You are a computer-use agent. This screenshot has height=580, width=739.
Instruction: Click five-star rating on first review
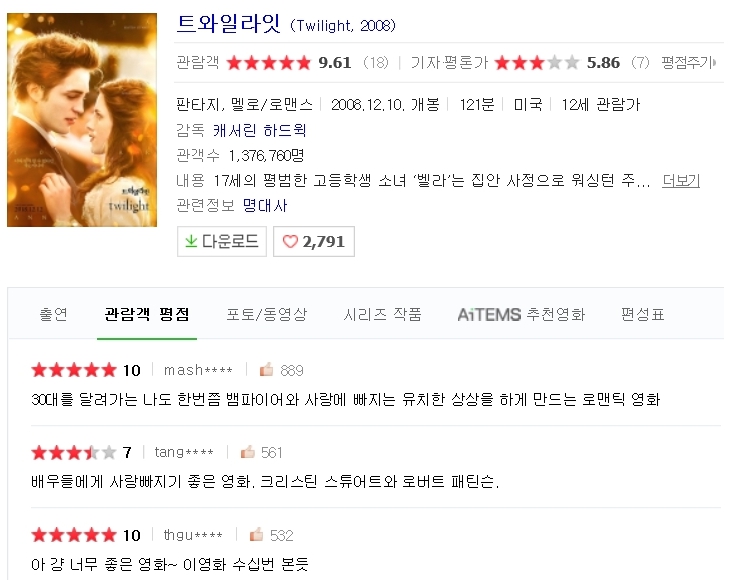tap(74, 370)
